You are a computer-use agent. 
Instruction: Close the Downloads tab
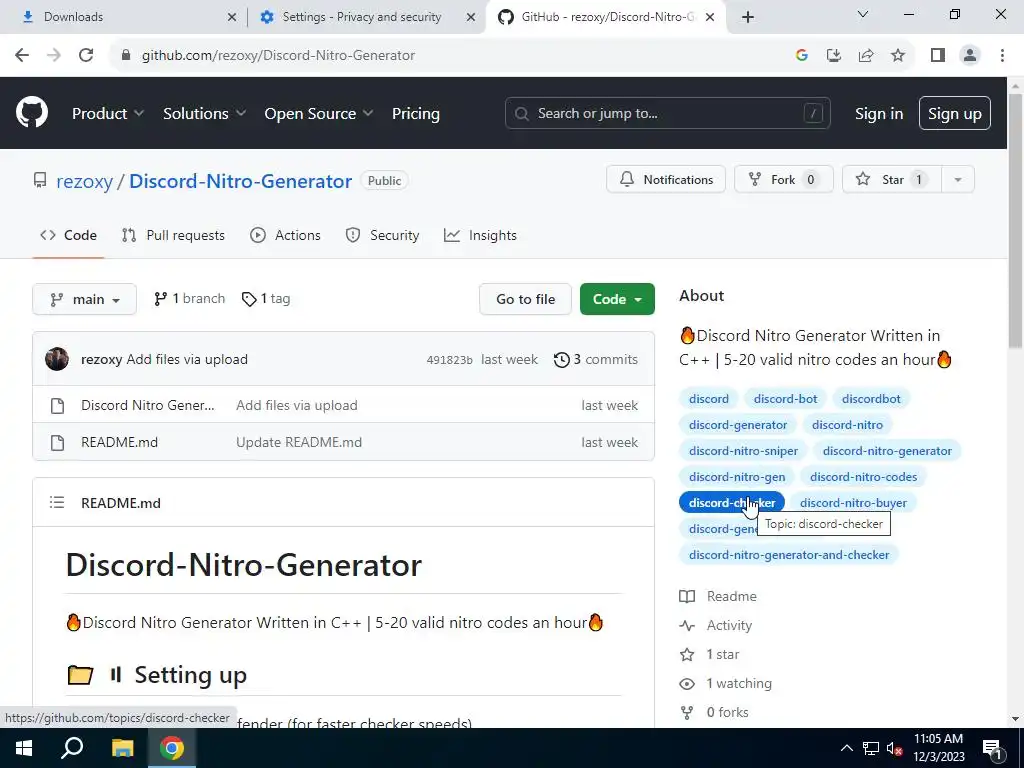(231, 17)
